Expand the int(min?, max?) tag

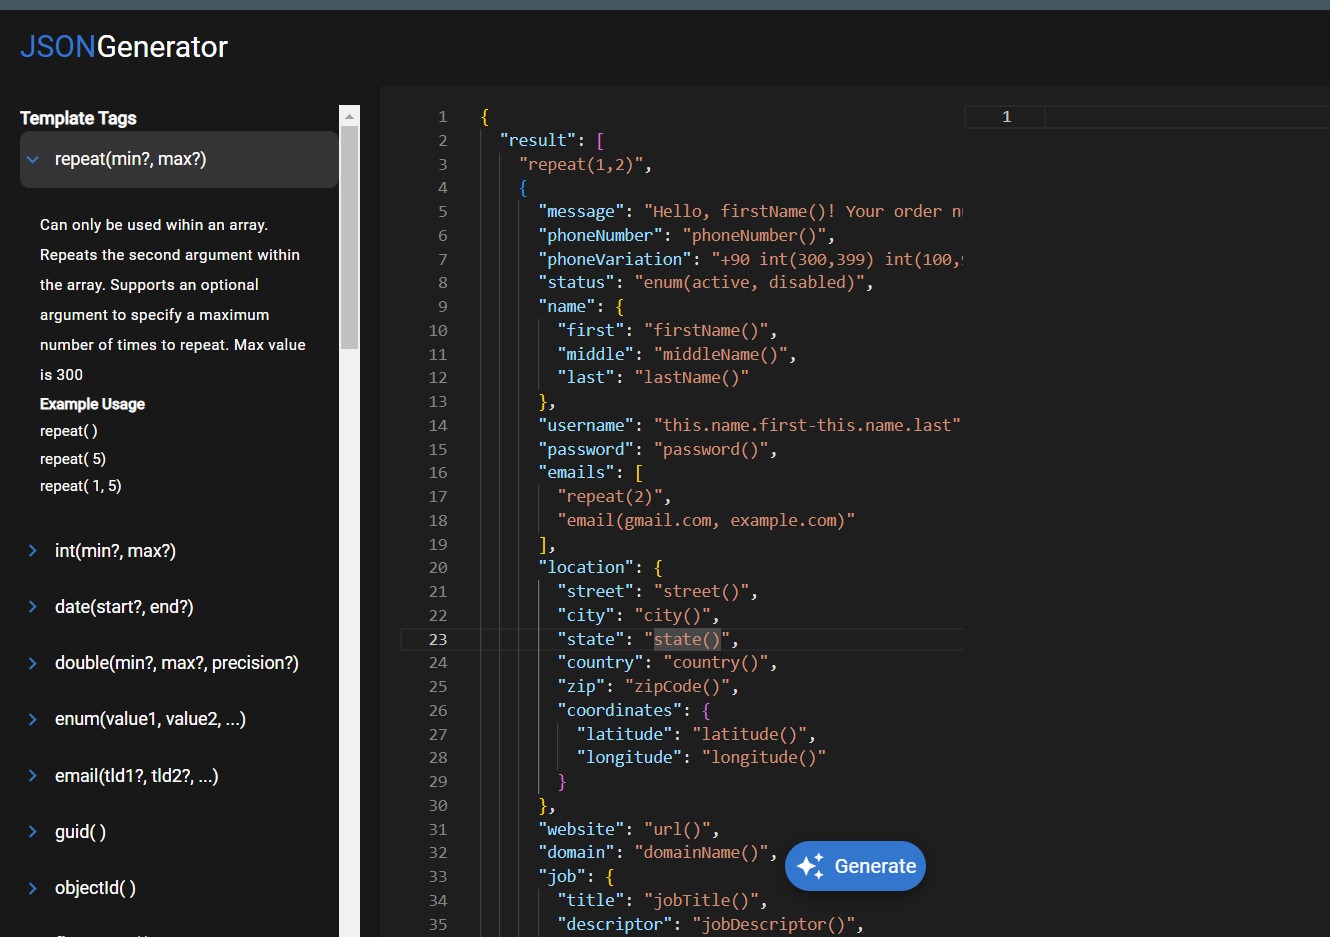179,551
